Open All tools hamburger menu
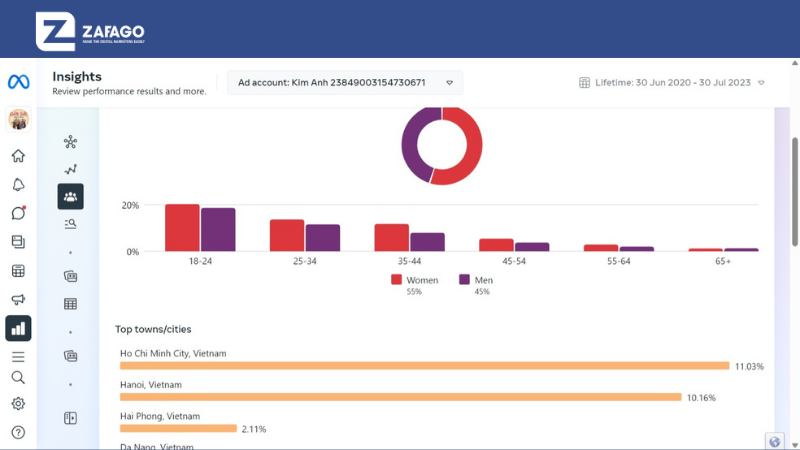The height and width of the screenshot is (450, 800). click(18, 357)
